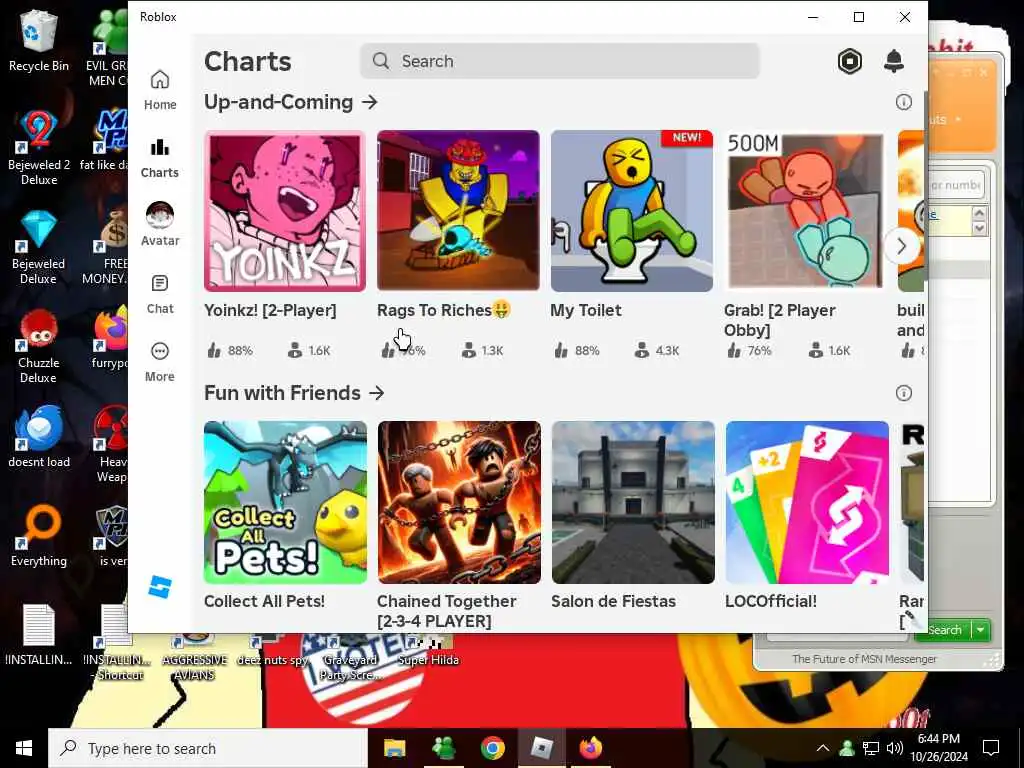Open the Yoinkz! game thumbnail
This screenshot has width=1024, height=768.
[285, 211]
